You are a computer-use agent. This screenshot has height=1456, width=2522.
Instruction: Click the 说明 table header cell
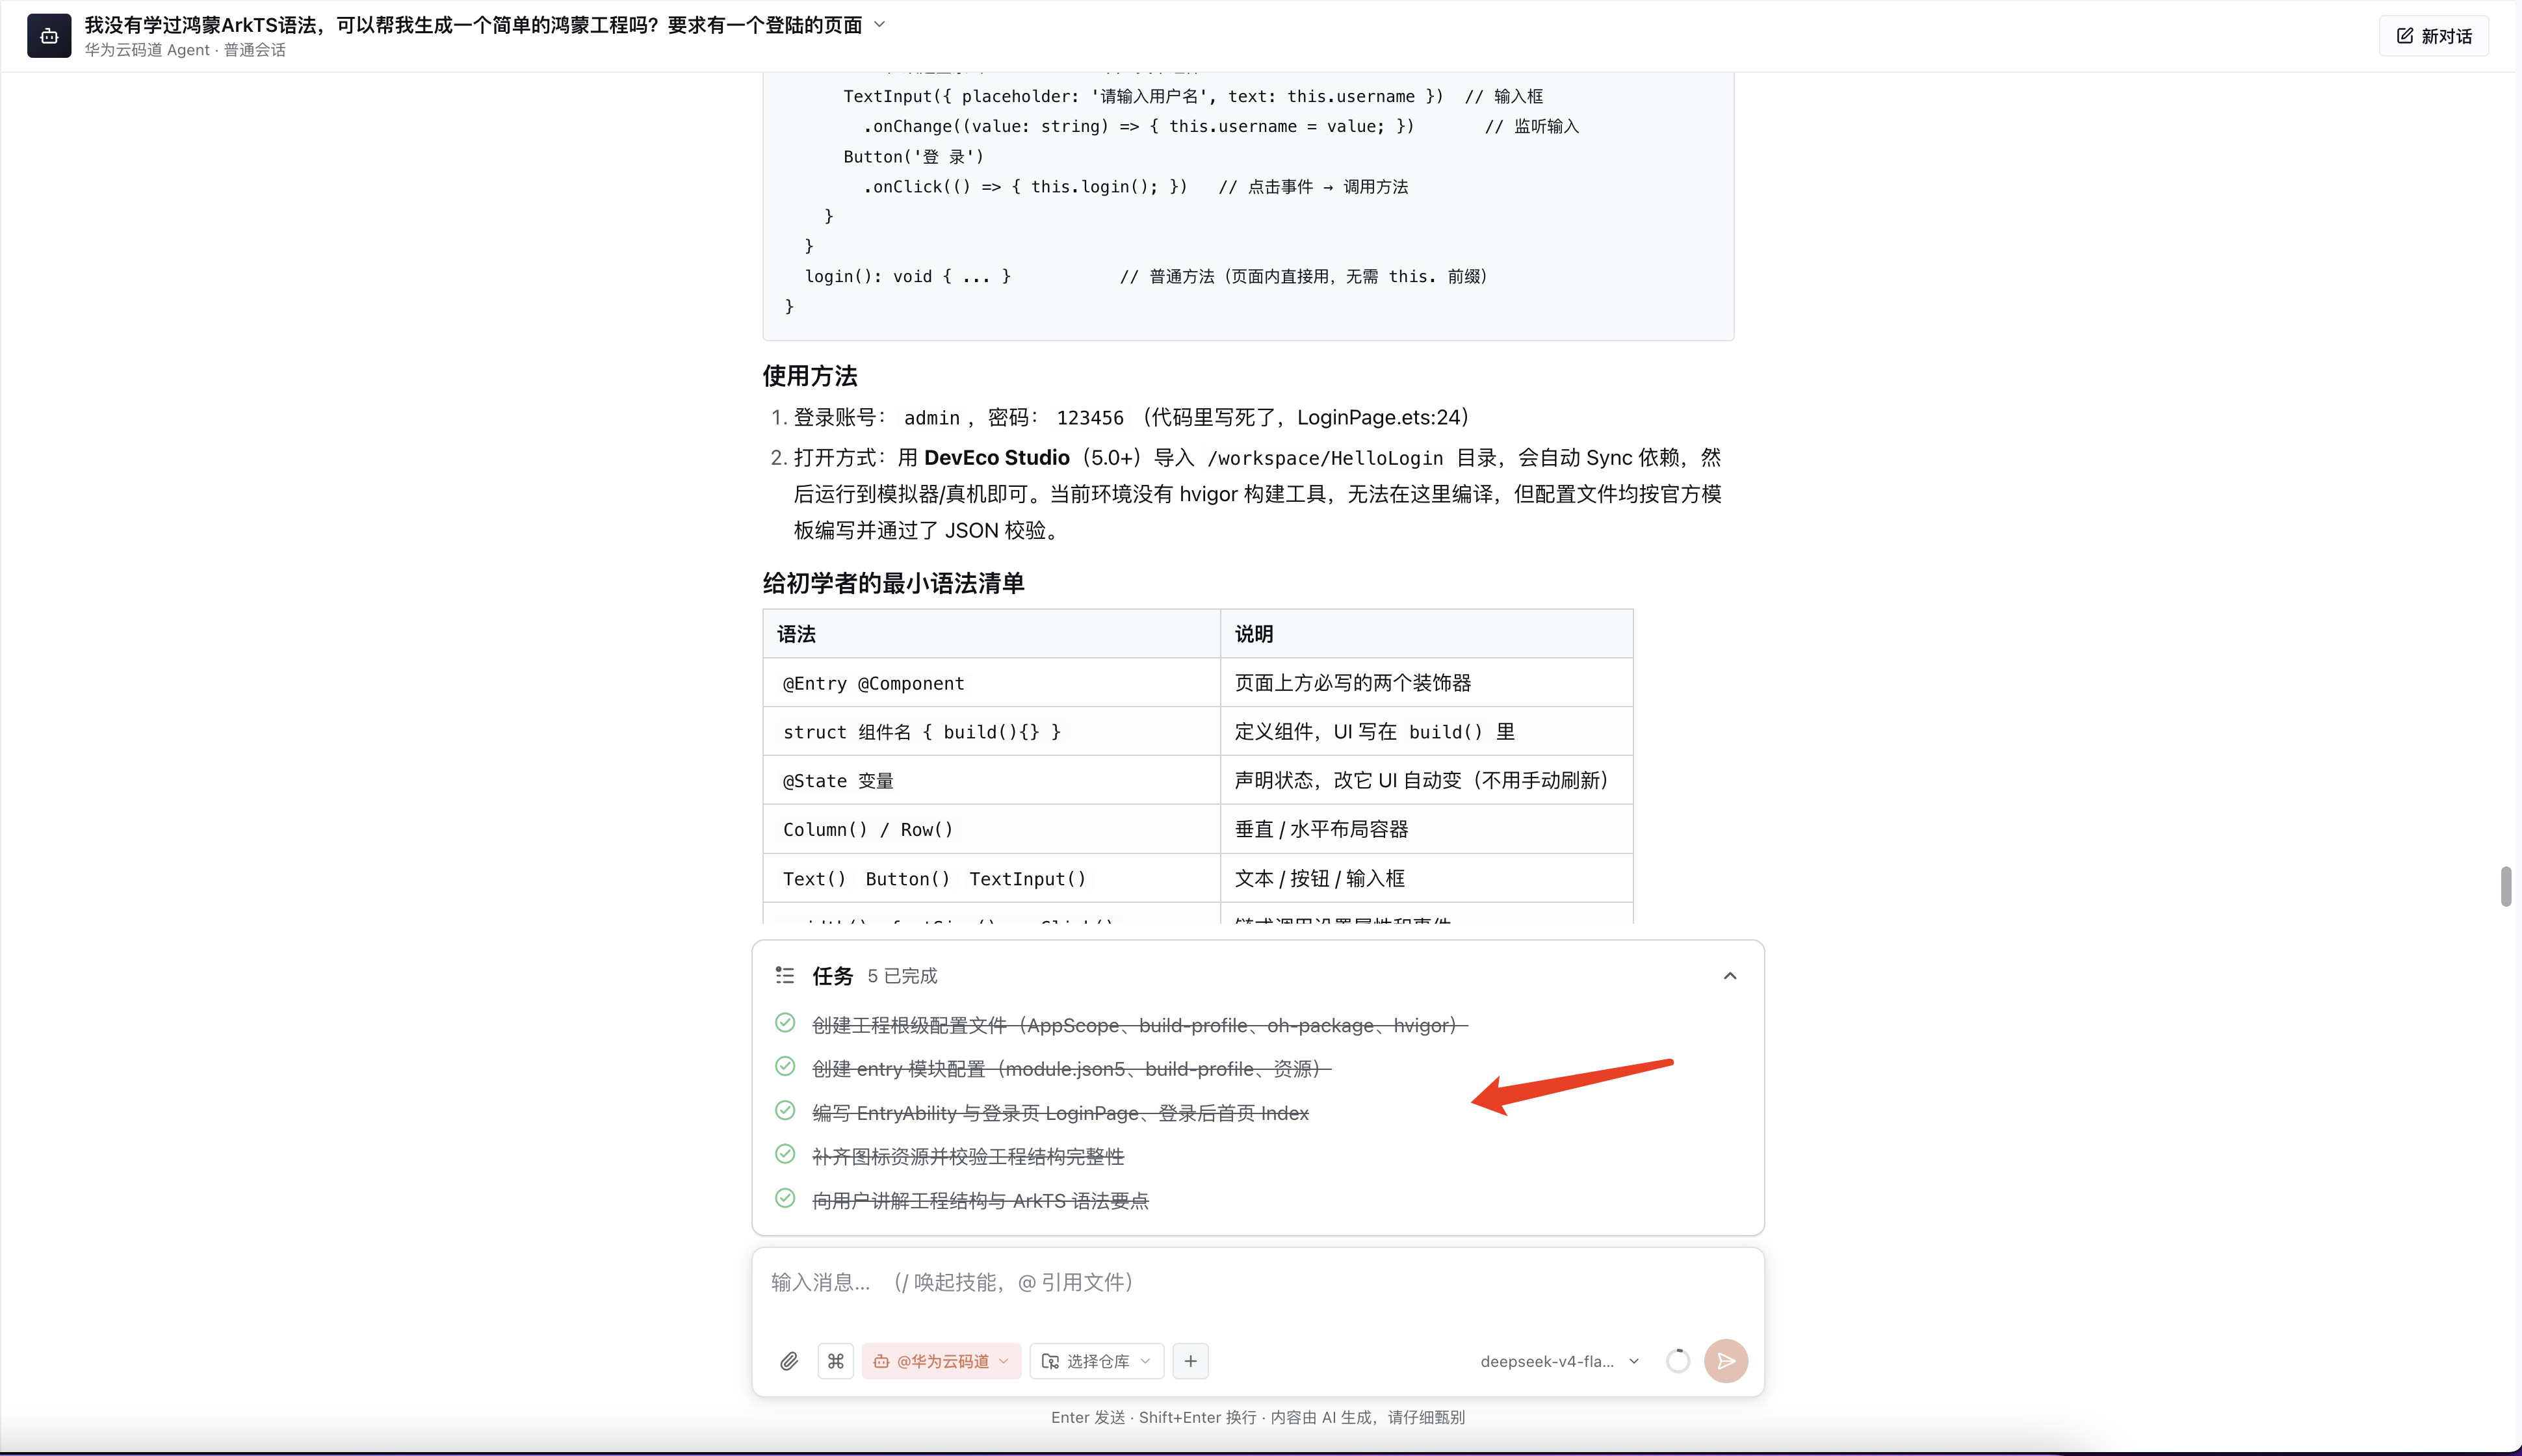pyautogui.click(x=1427, y=634)
